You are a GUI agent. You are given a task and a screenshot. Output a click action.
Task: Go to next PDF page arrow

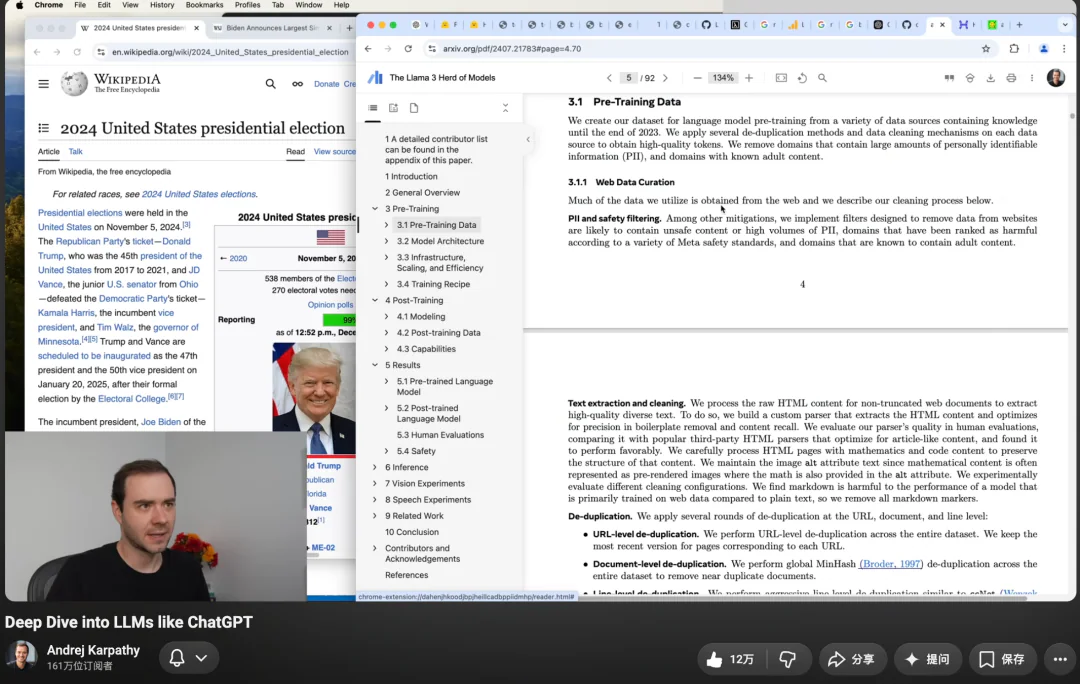tap(665, 78)
